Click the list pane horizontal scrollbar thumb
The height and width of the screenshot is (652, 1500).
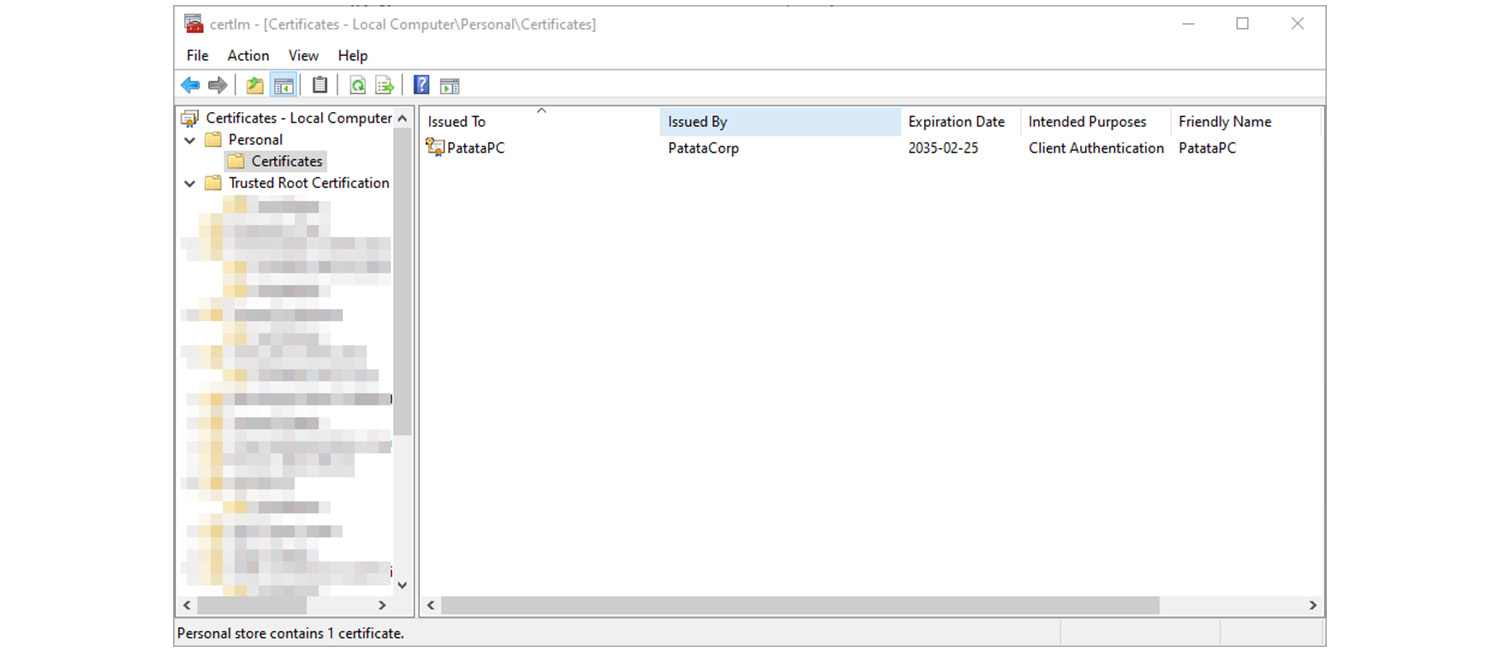(x=799, y=606)
